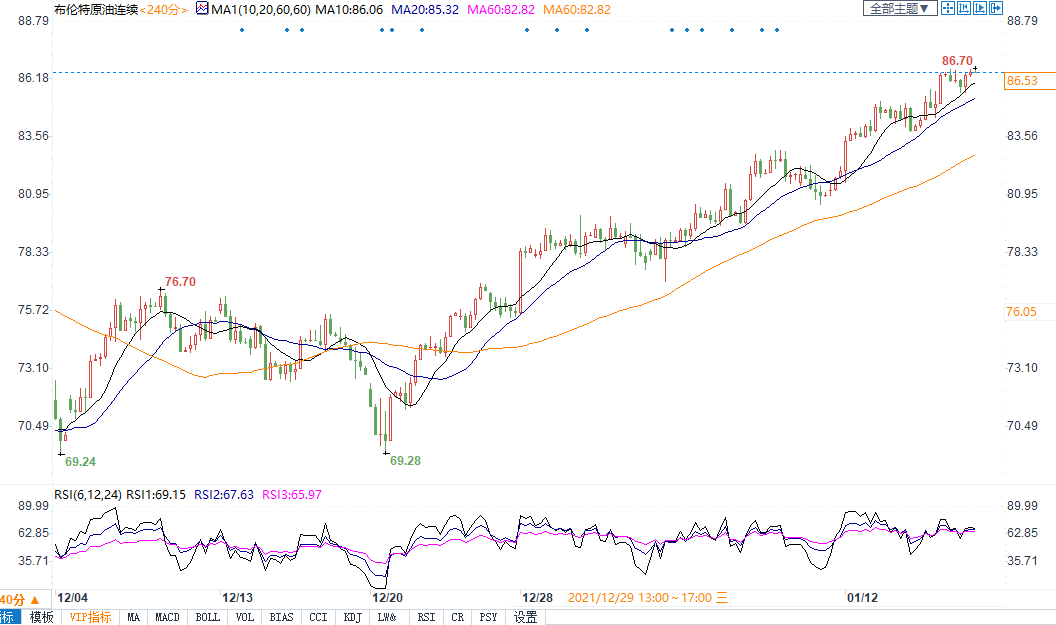Viewport: 1056px width, 625px height.
Task: Click the three-line icon after the 13:00~17:00 range
Action: (x=722, y=597)
